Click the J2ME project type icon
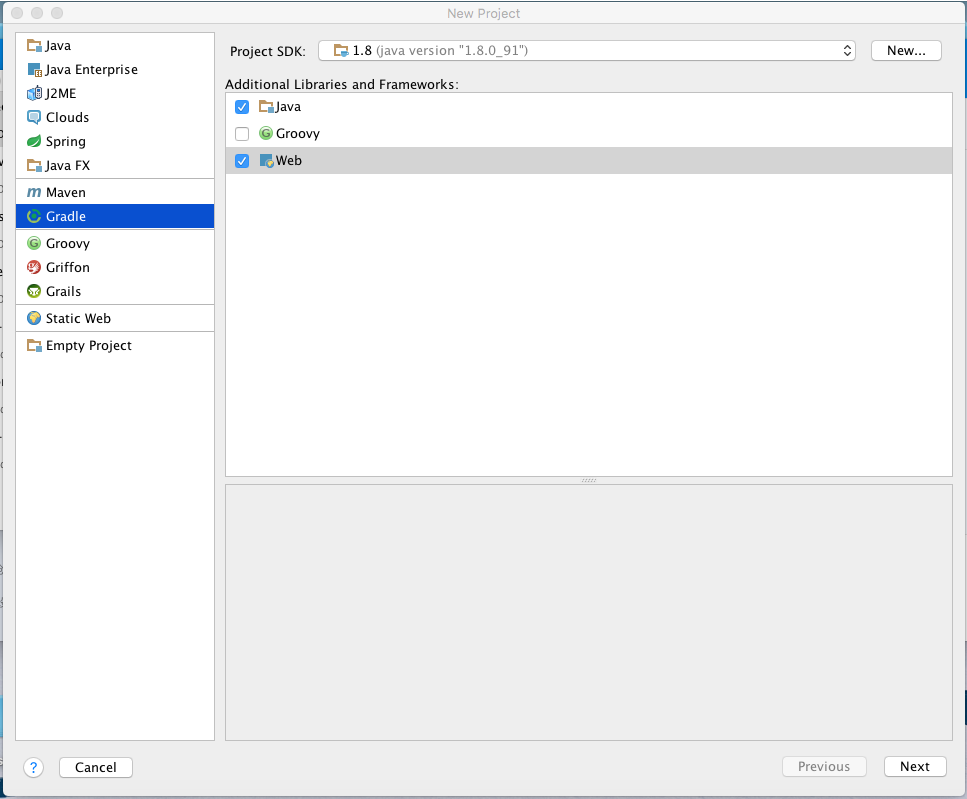 click(34, 94)
